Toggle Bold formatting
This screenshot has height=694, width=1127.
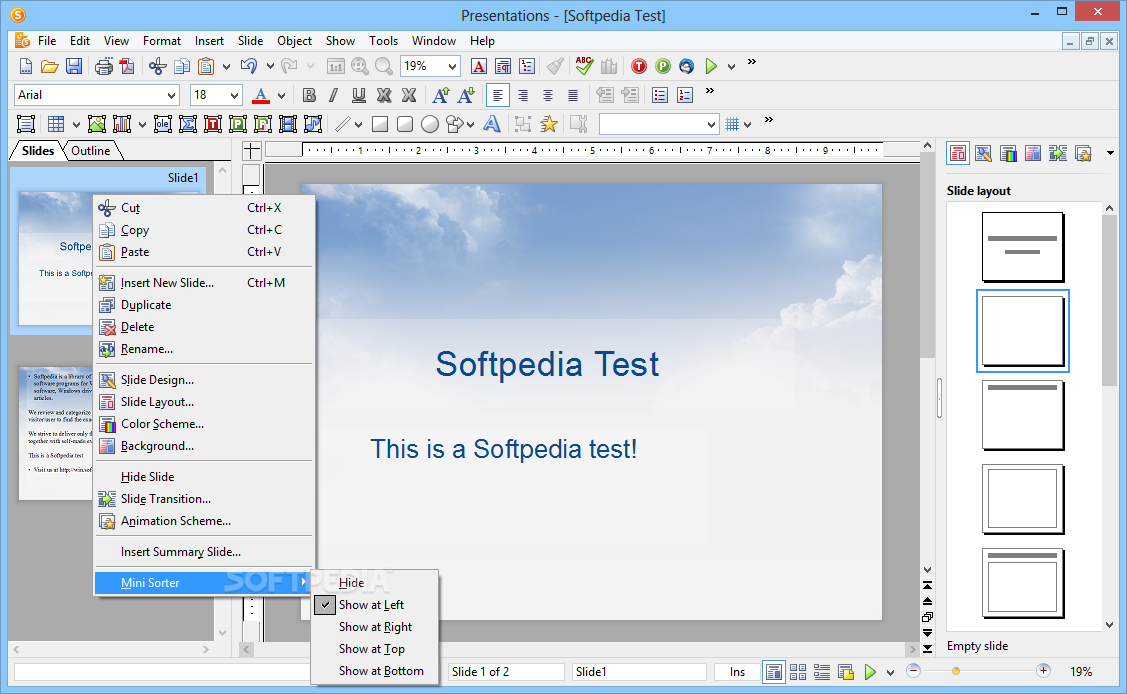[x=309, y=95]
